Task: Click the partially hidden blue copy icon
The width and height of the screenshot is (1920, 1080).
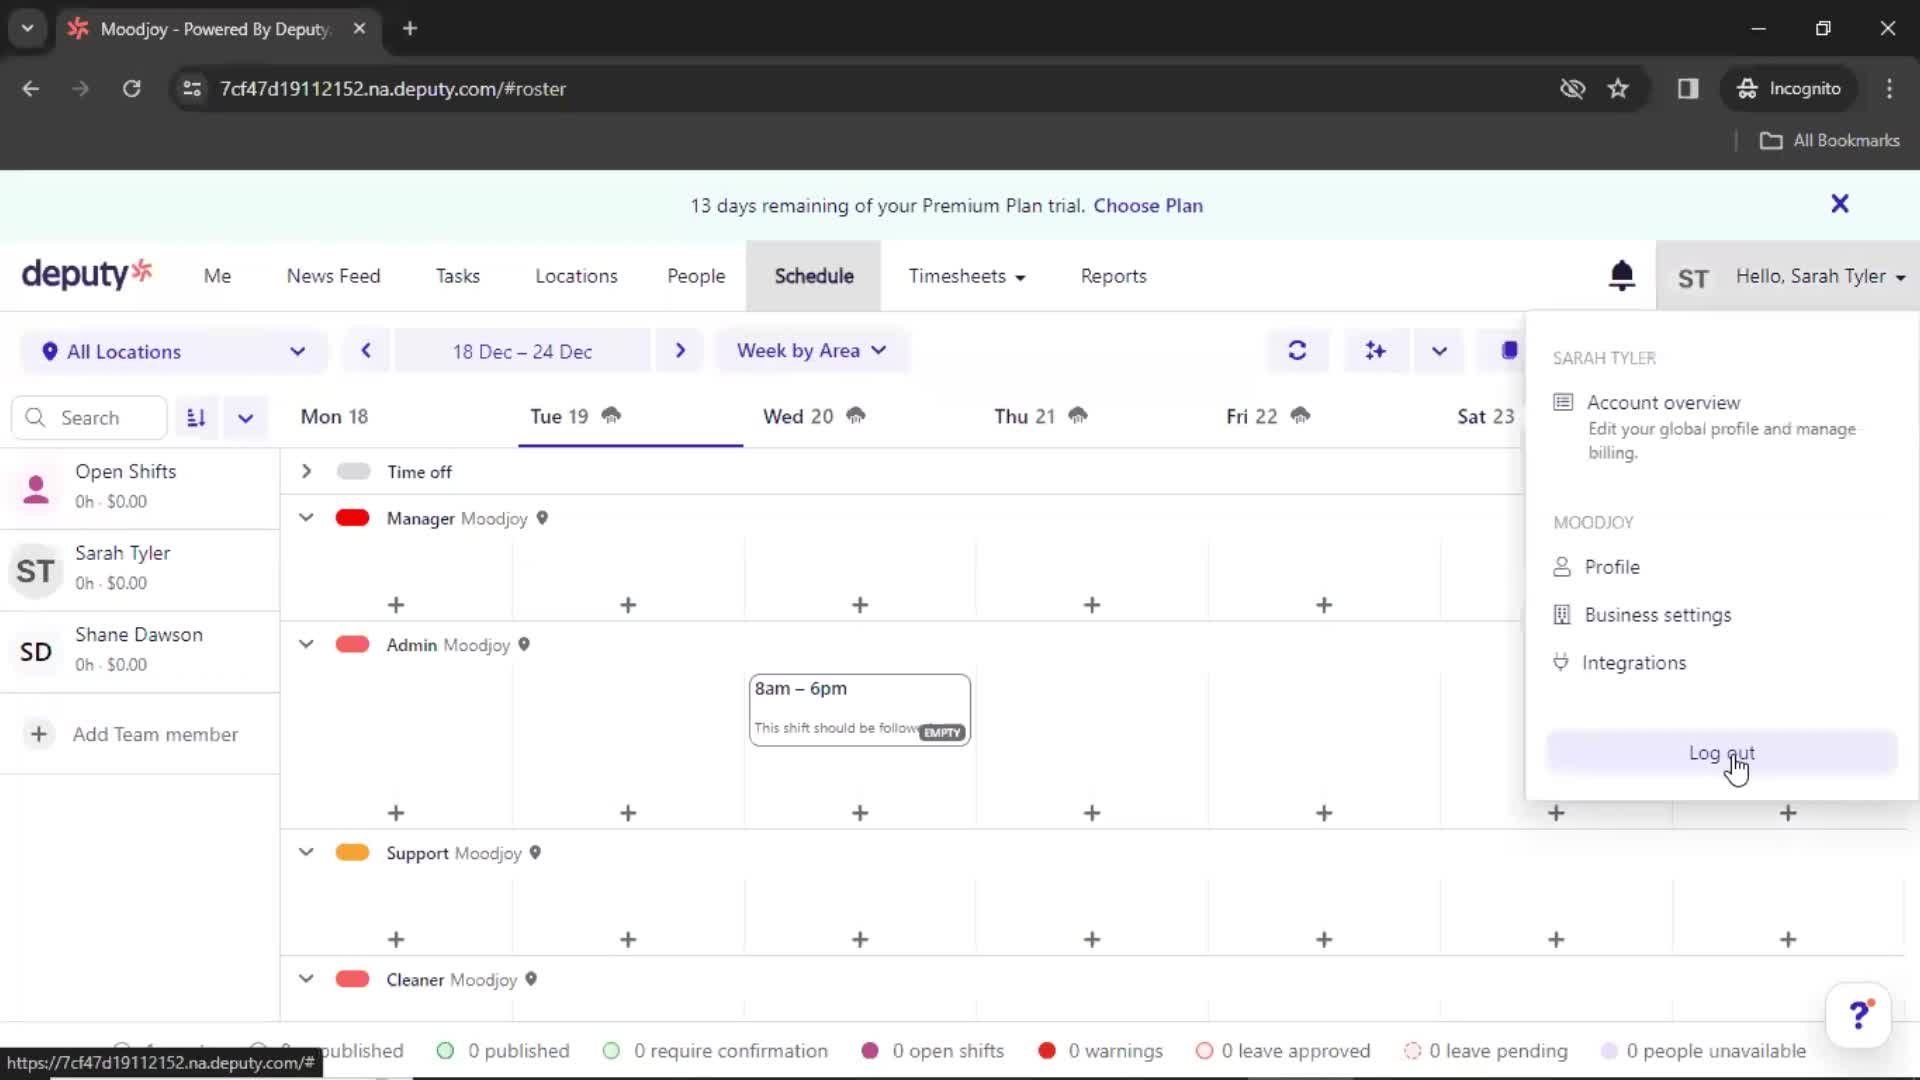Action: click(1509, 351)
